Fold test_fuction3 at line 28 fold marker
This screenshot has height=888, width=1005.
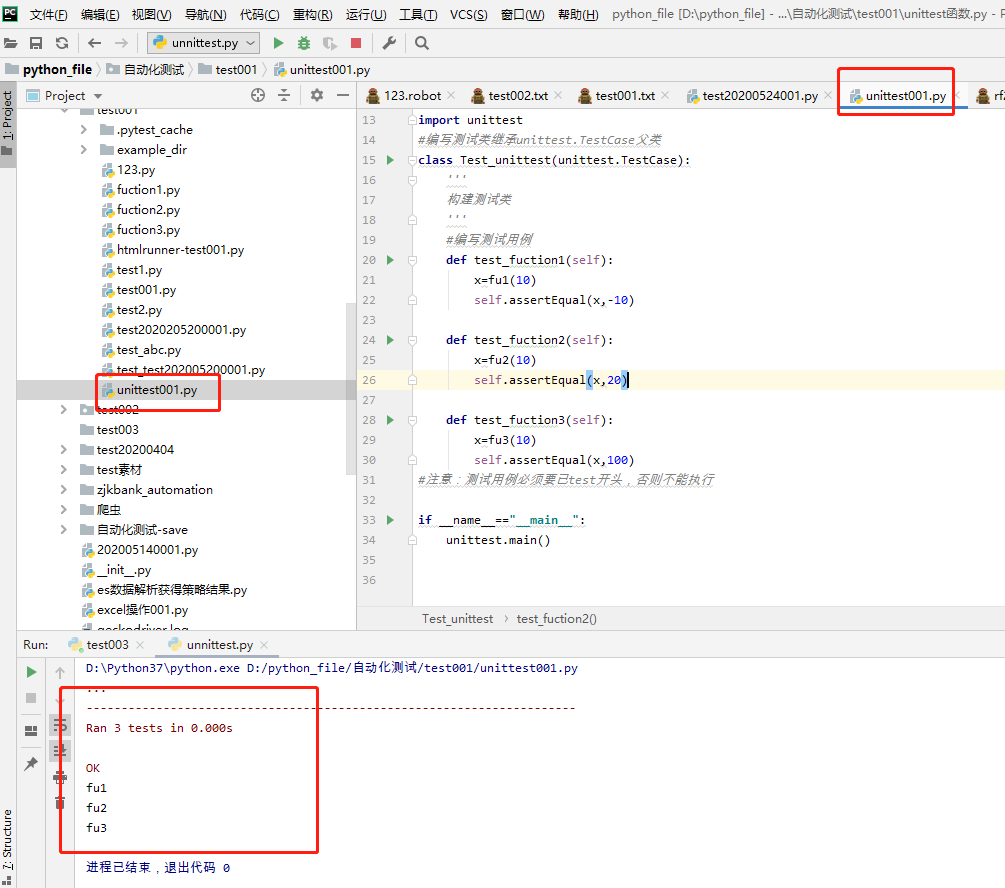pyautogui.click(x=412, y=420)
